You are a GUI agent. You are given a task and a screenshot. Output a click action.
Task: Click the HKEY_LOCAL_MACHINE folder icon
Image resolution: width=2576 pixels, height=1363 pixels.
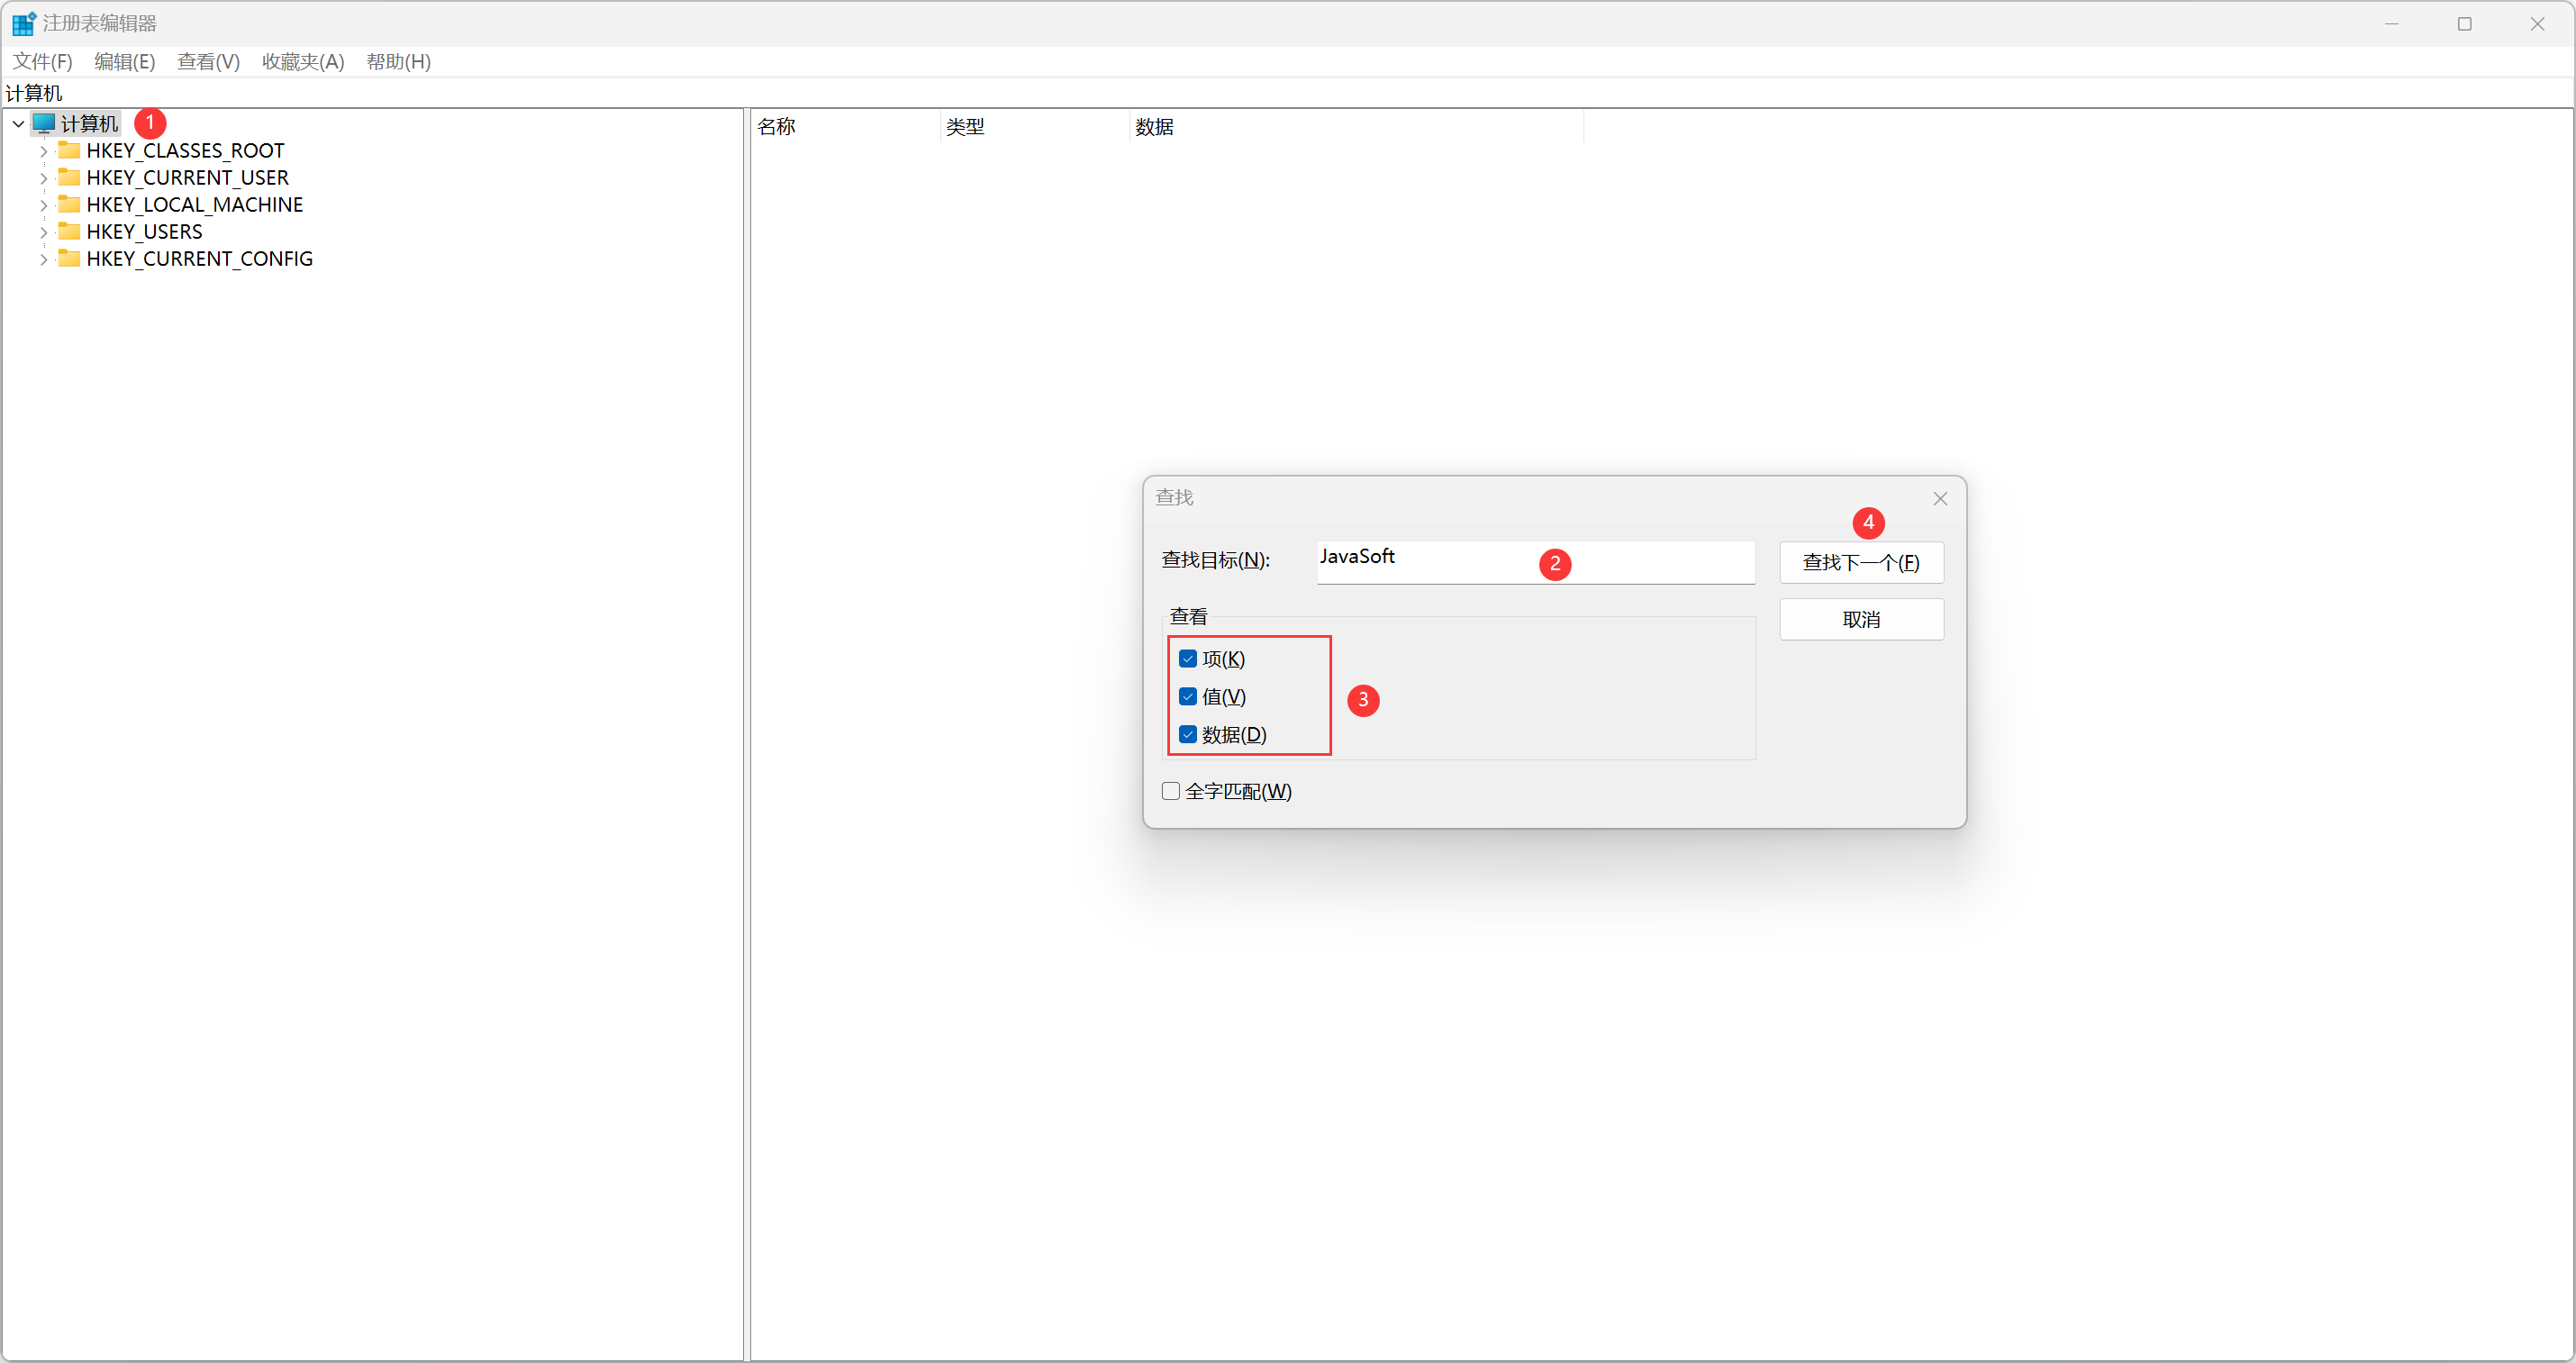point(69,205)
